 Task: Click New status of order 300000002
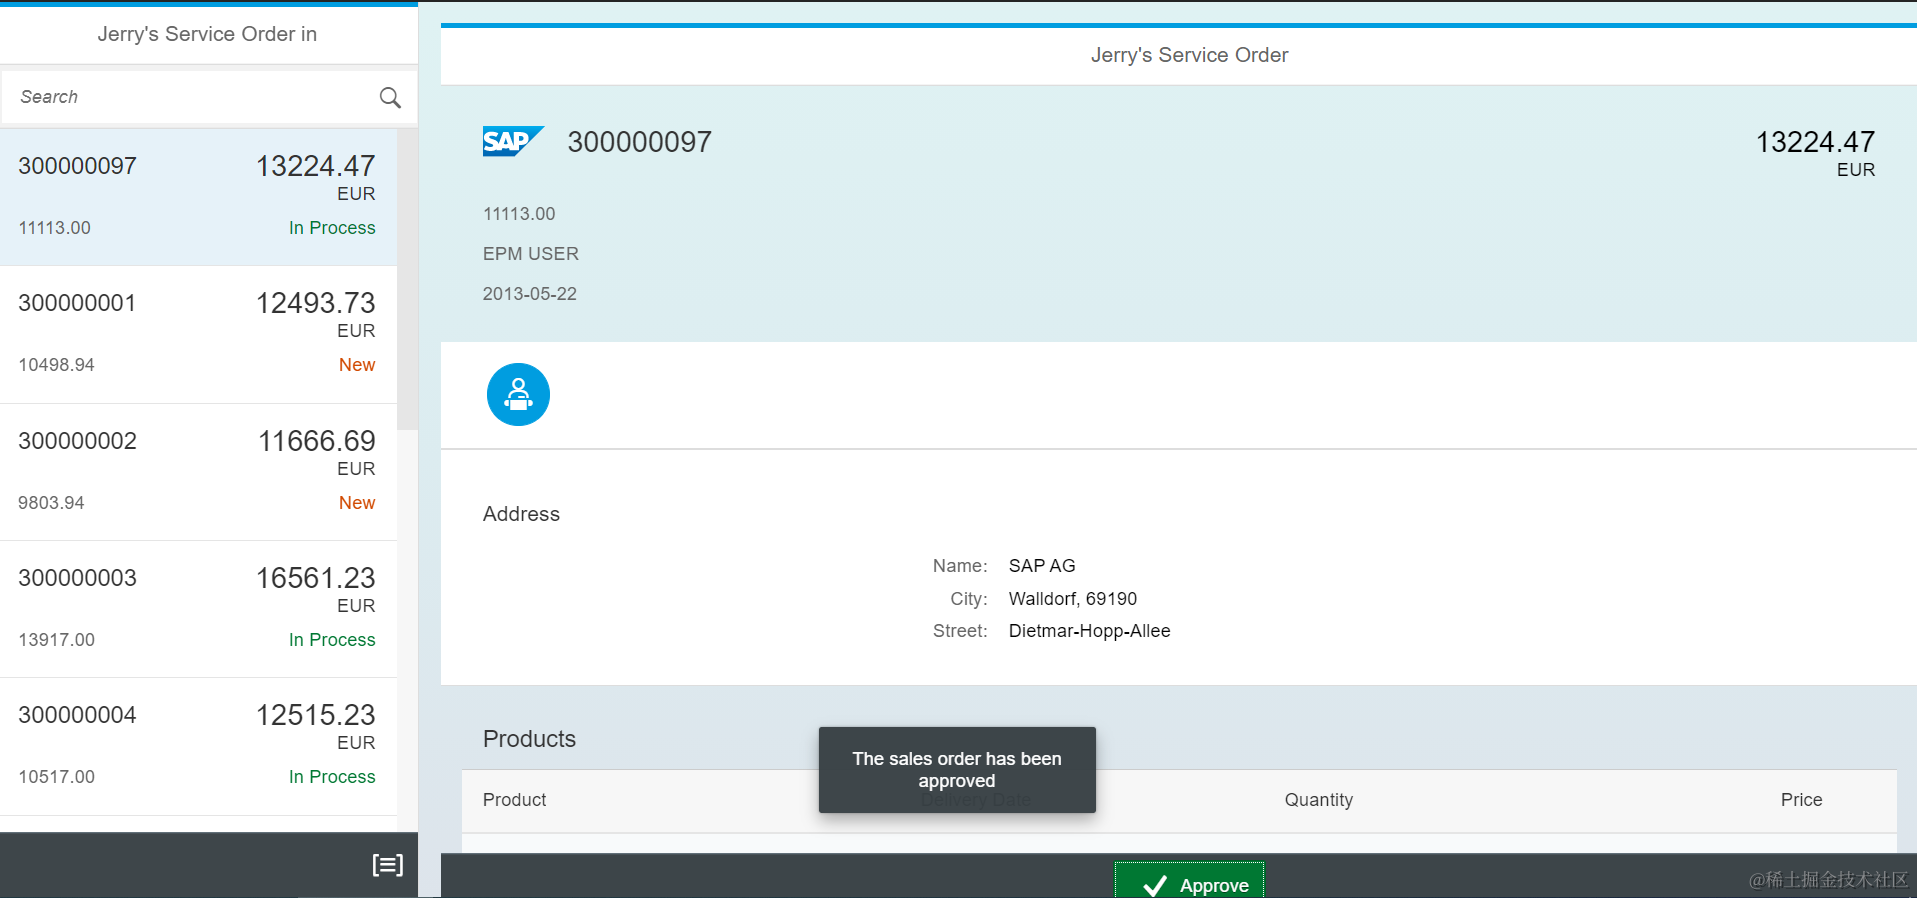[357, 503]
